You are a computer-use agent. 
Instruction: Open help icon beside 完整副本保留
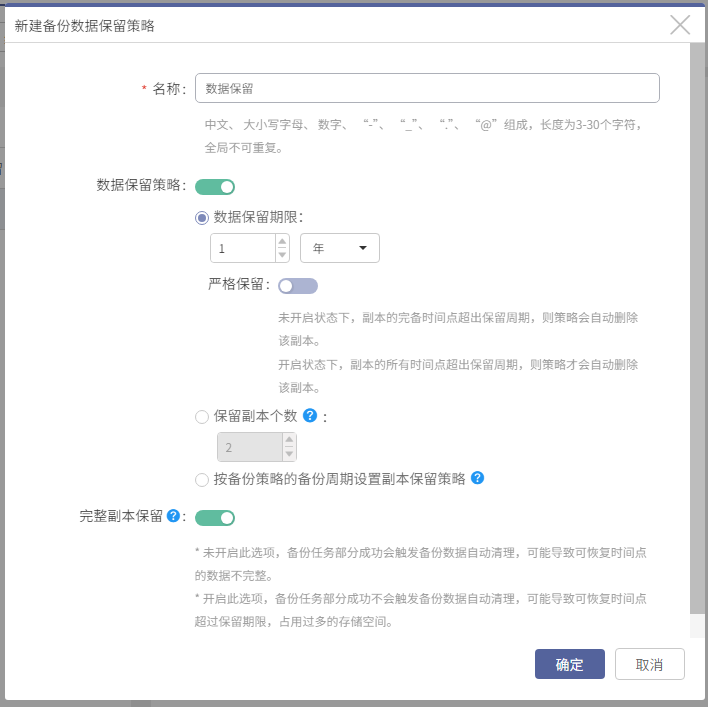click(173, 516)
